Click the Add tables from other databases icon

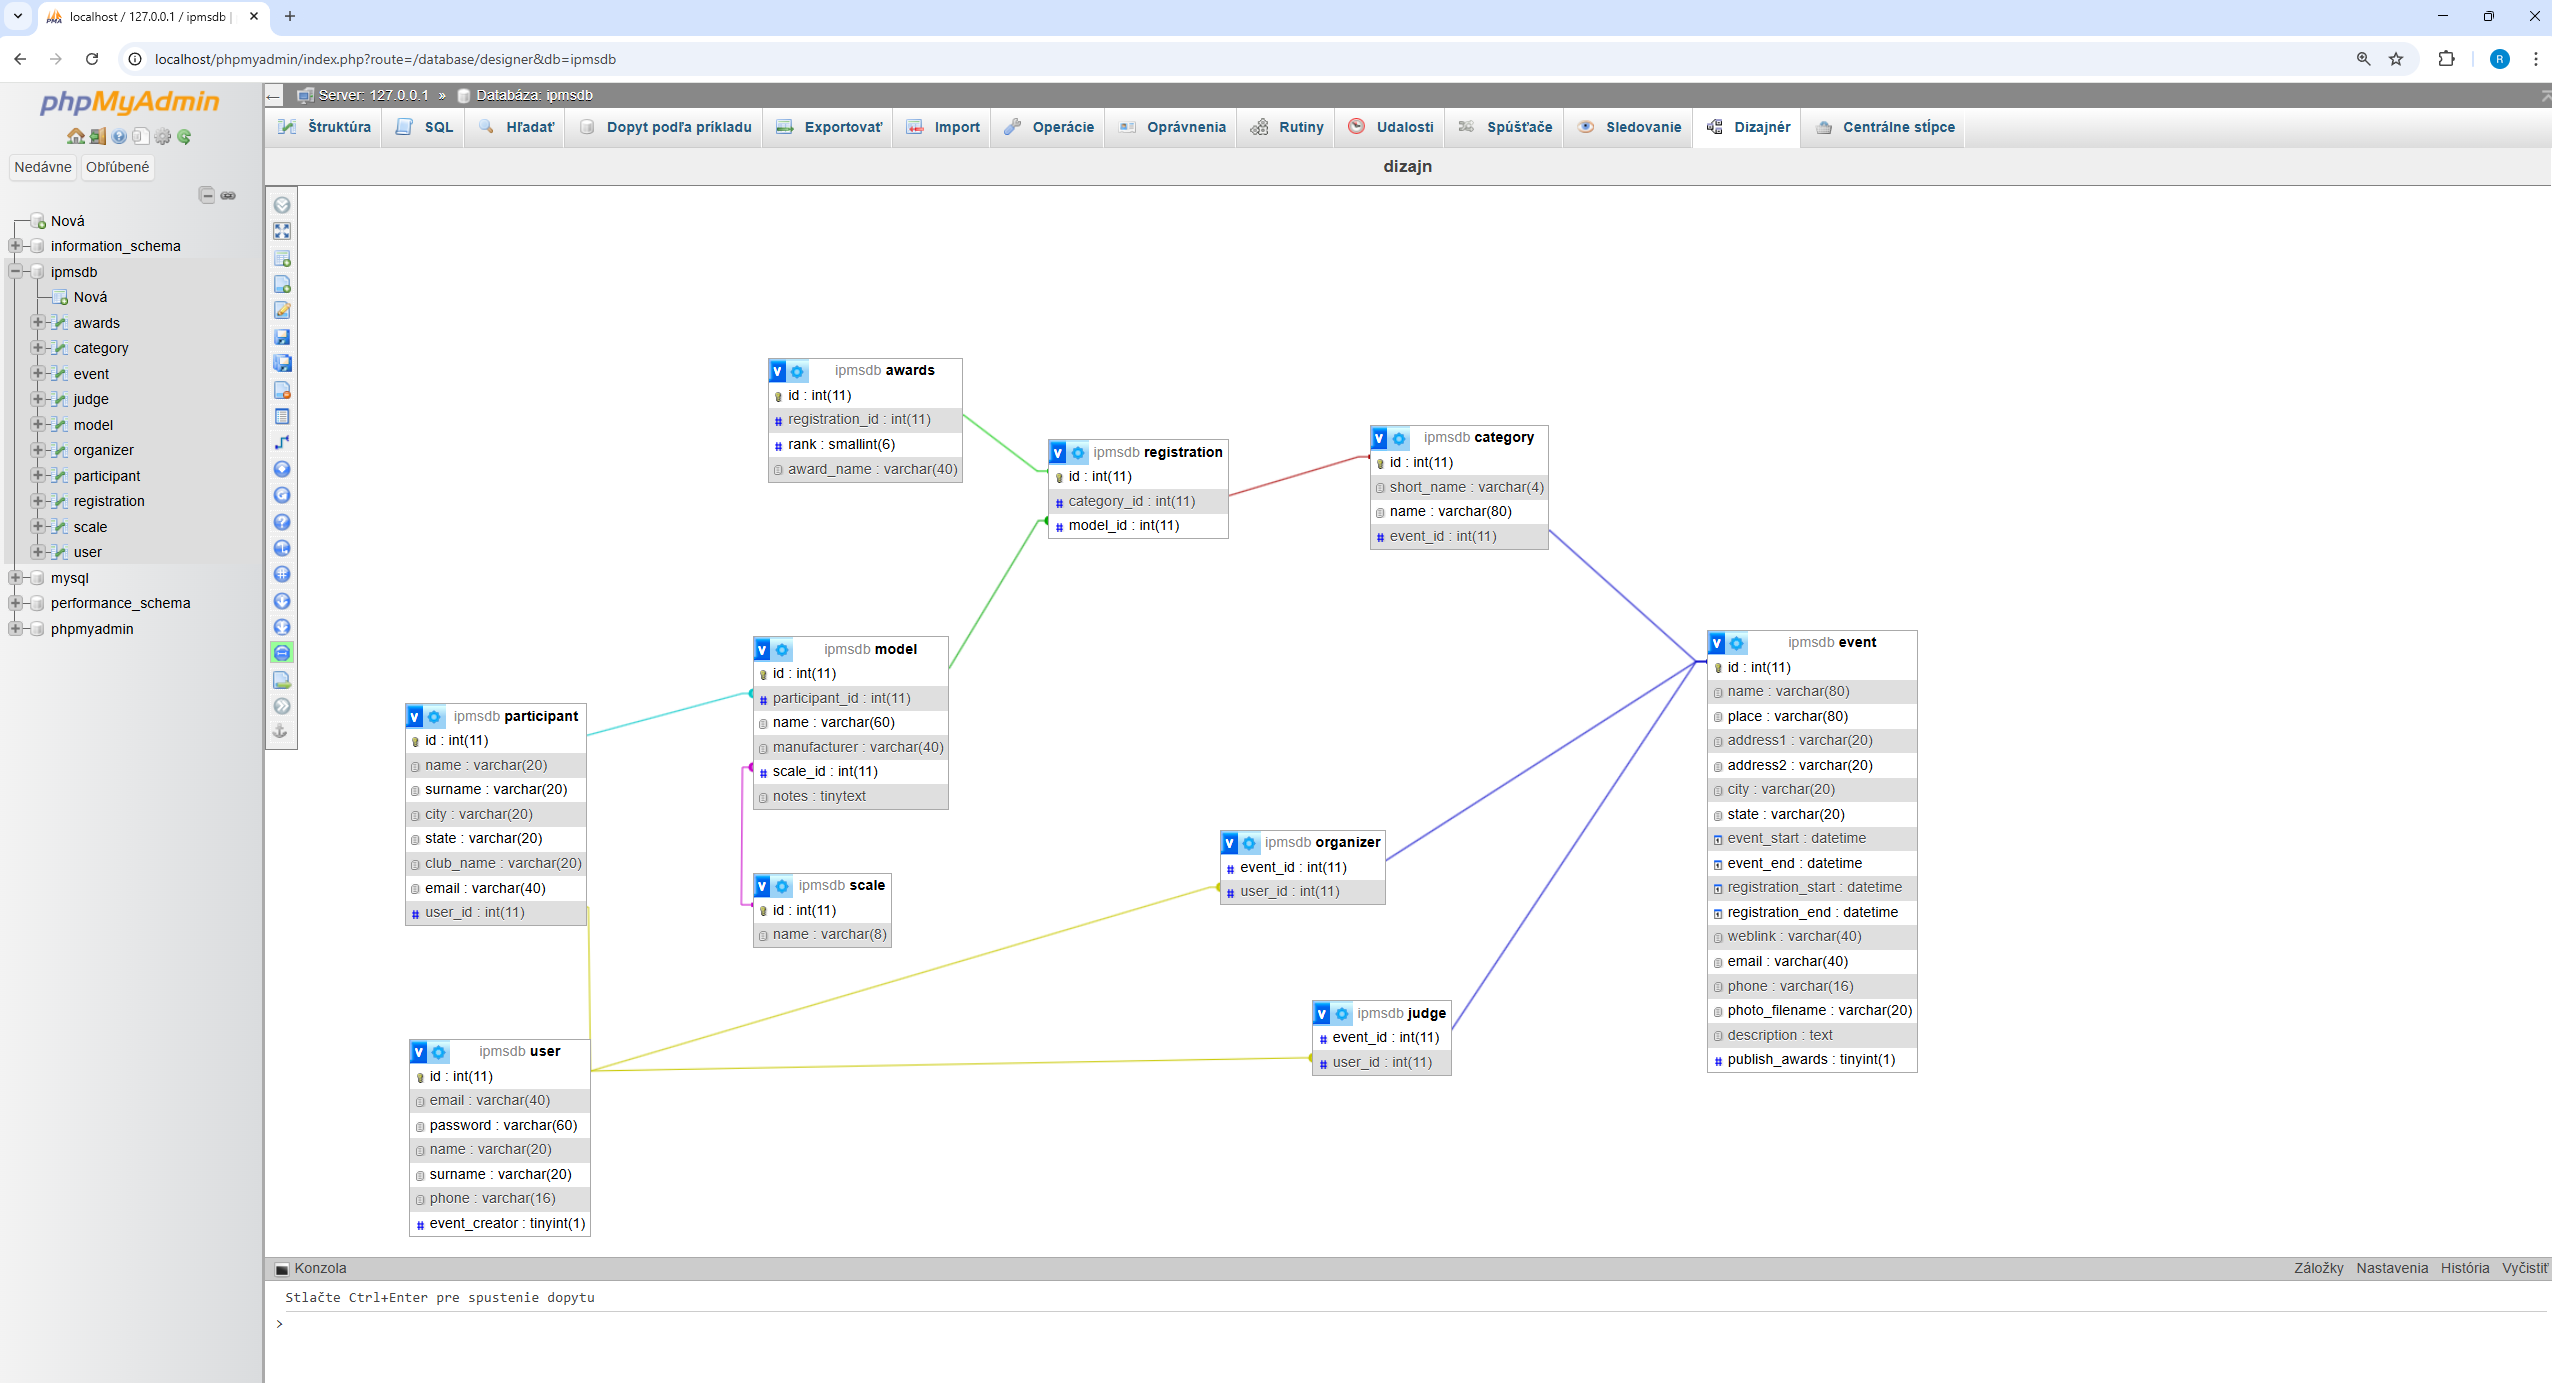[282, 258]
